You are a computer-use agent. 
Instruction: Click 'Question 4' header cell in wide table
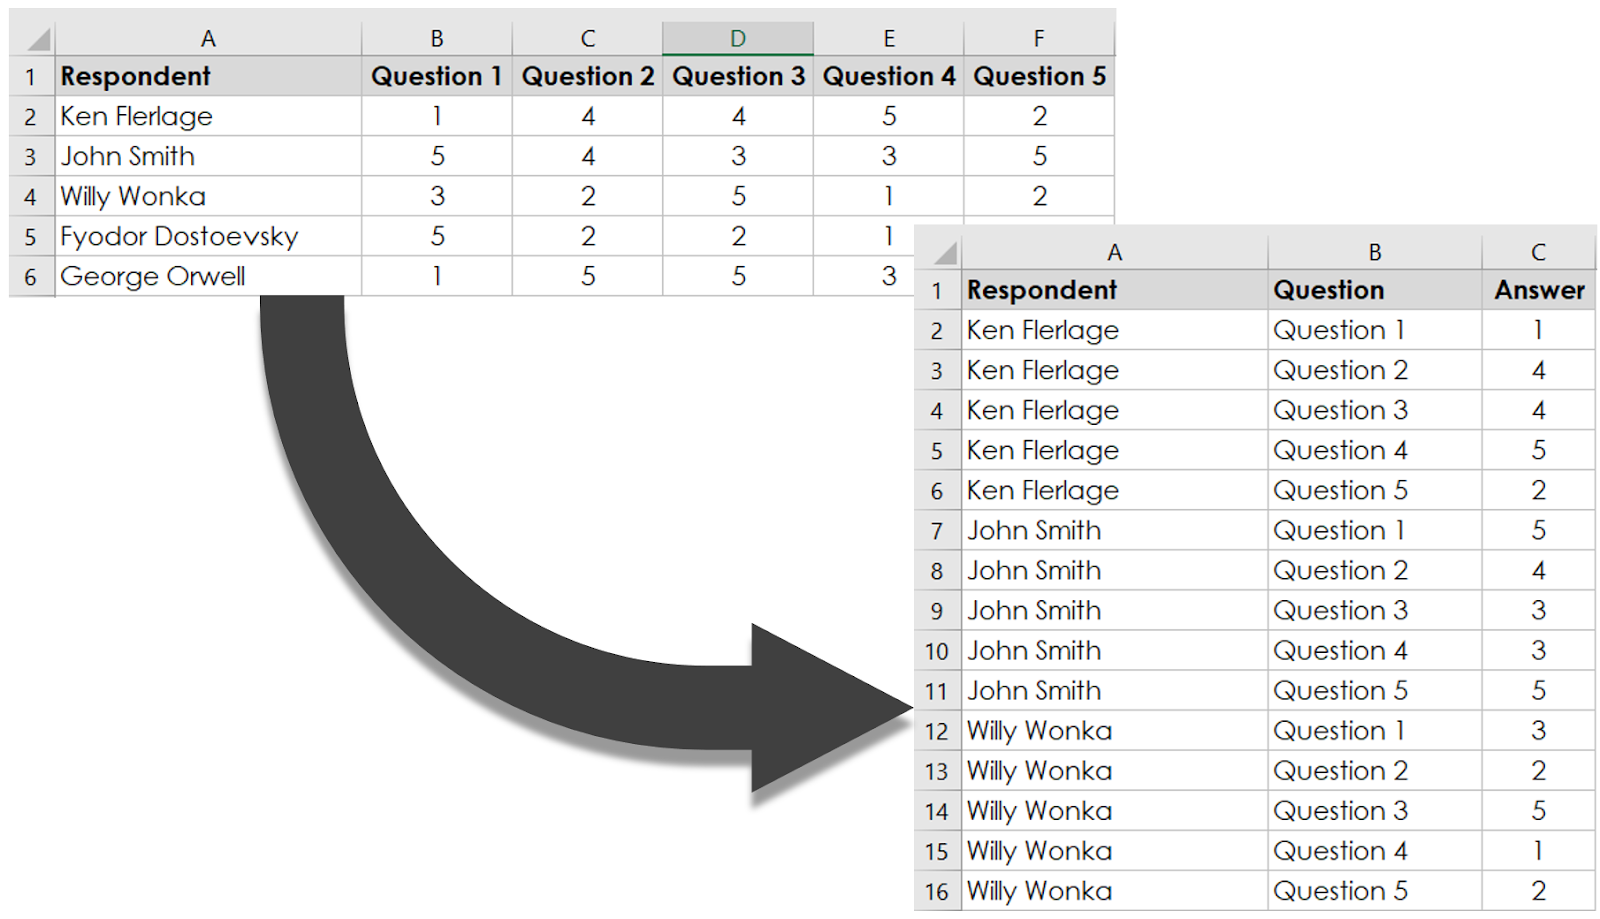click(x=889, y=76)
